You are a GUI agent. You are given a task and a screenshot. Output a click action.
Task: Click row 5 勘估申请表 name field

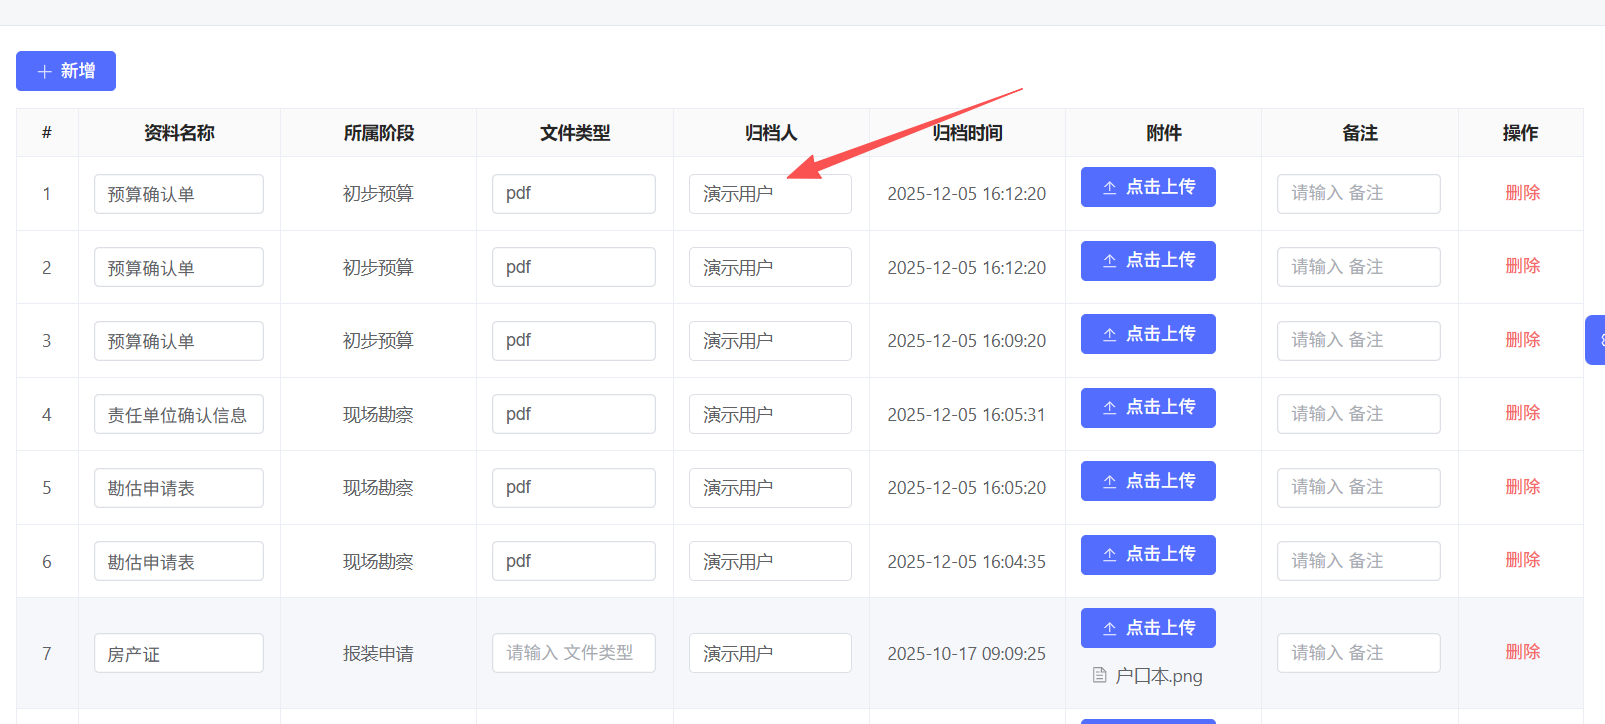(179, 488)
